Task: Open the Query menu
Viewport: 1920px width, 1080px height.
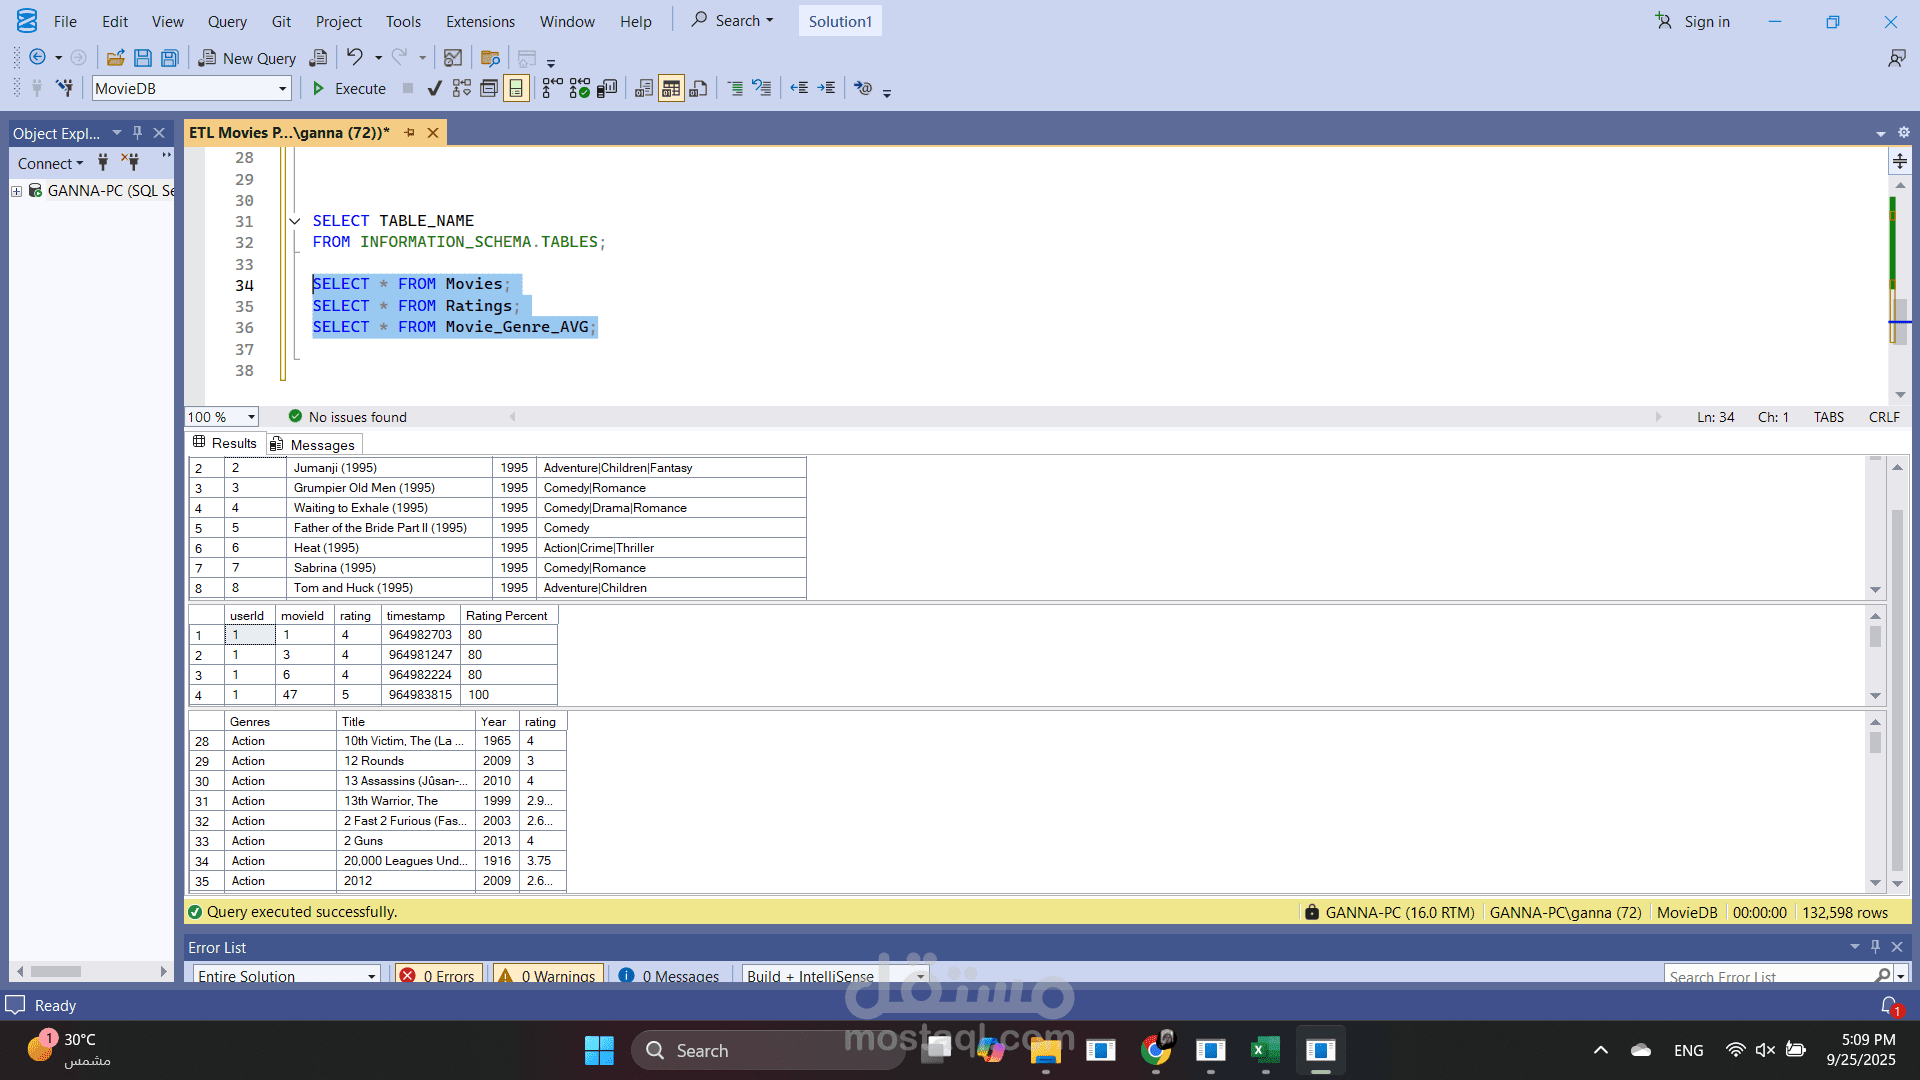Action: tap(227, 21)
